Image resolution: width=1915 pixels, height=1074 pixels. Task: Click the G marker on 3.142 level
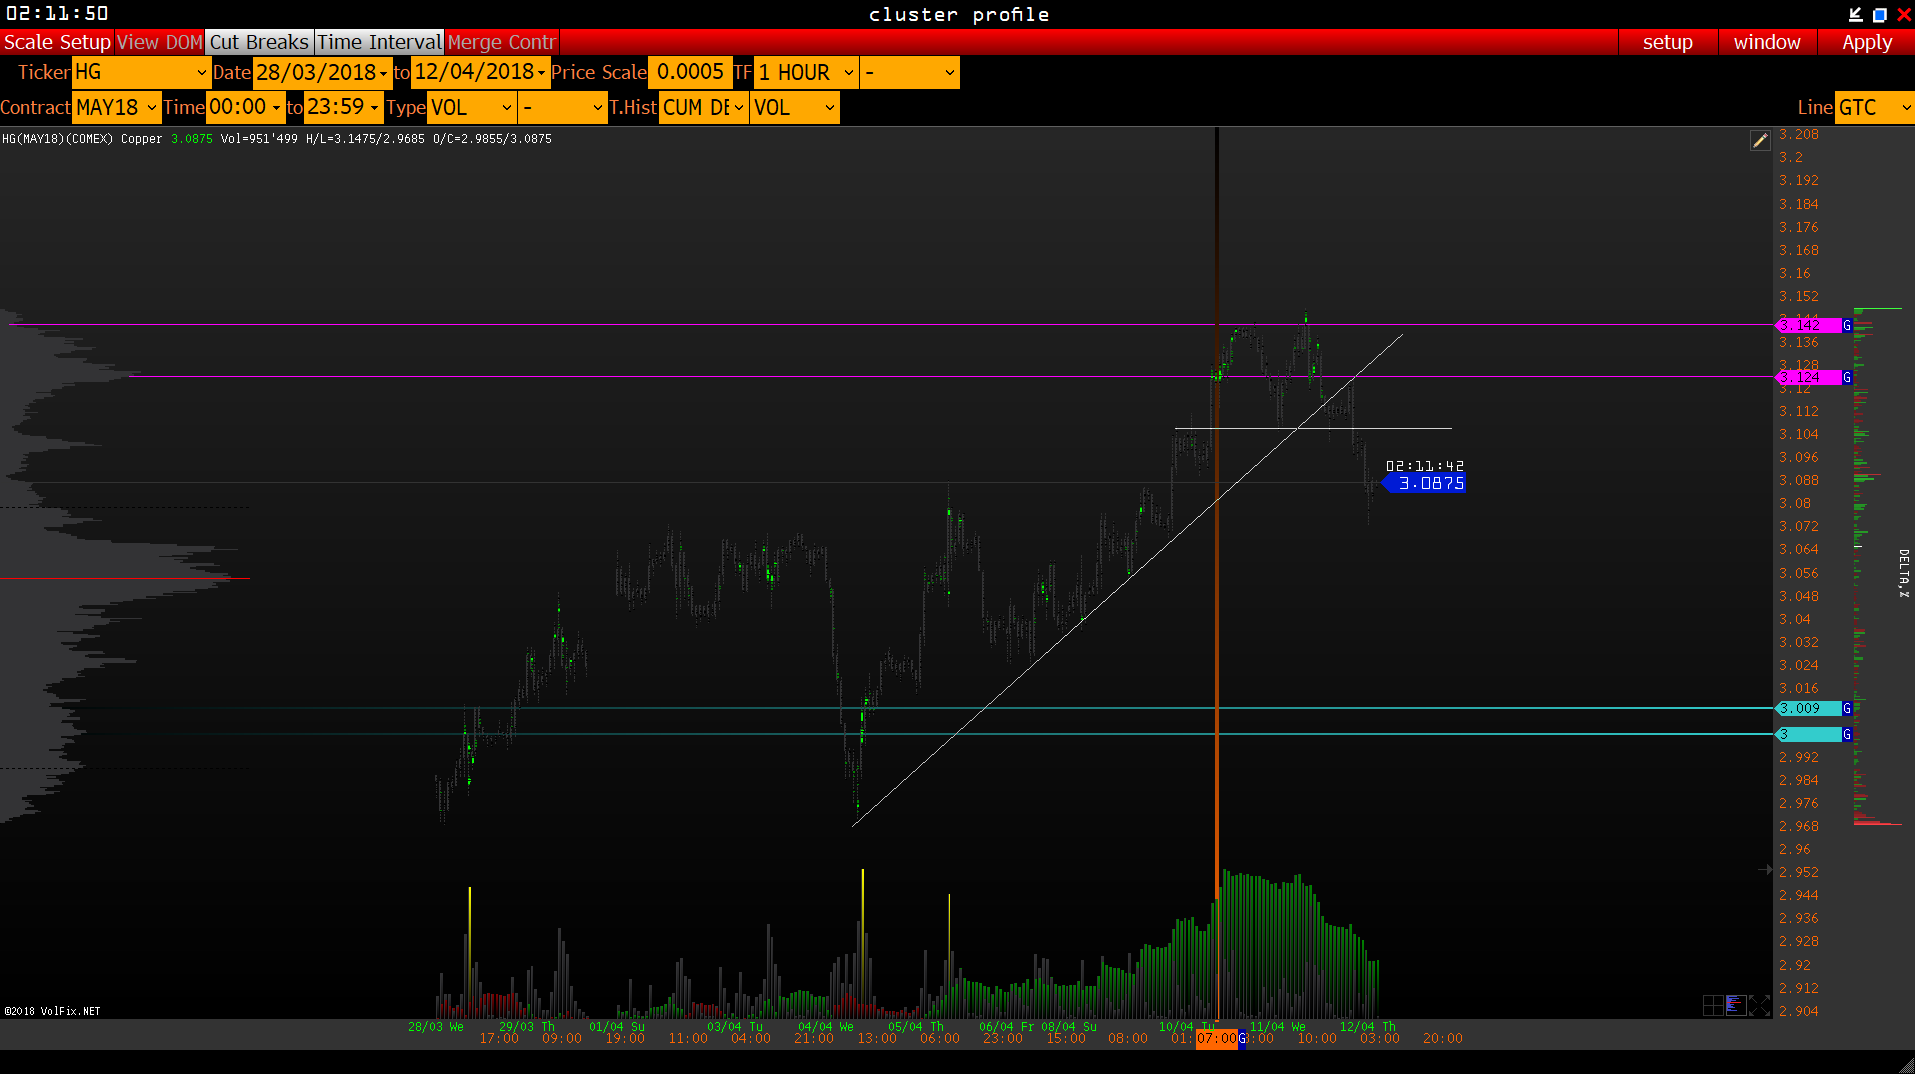click(1847, 325)
